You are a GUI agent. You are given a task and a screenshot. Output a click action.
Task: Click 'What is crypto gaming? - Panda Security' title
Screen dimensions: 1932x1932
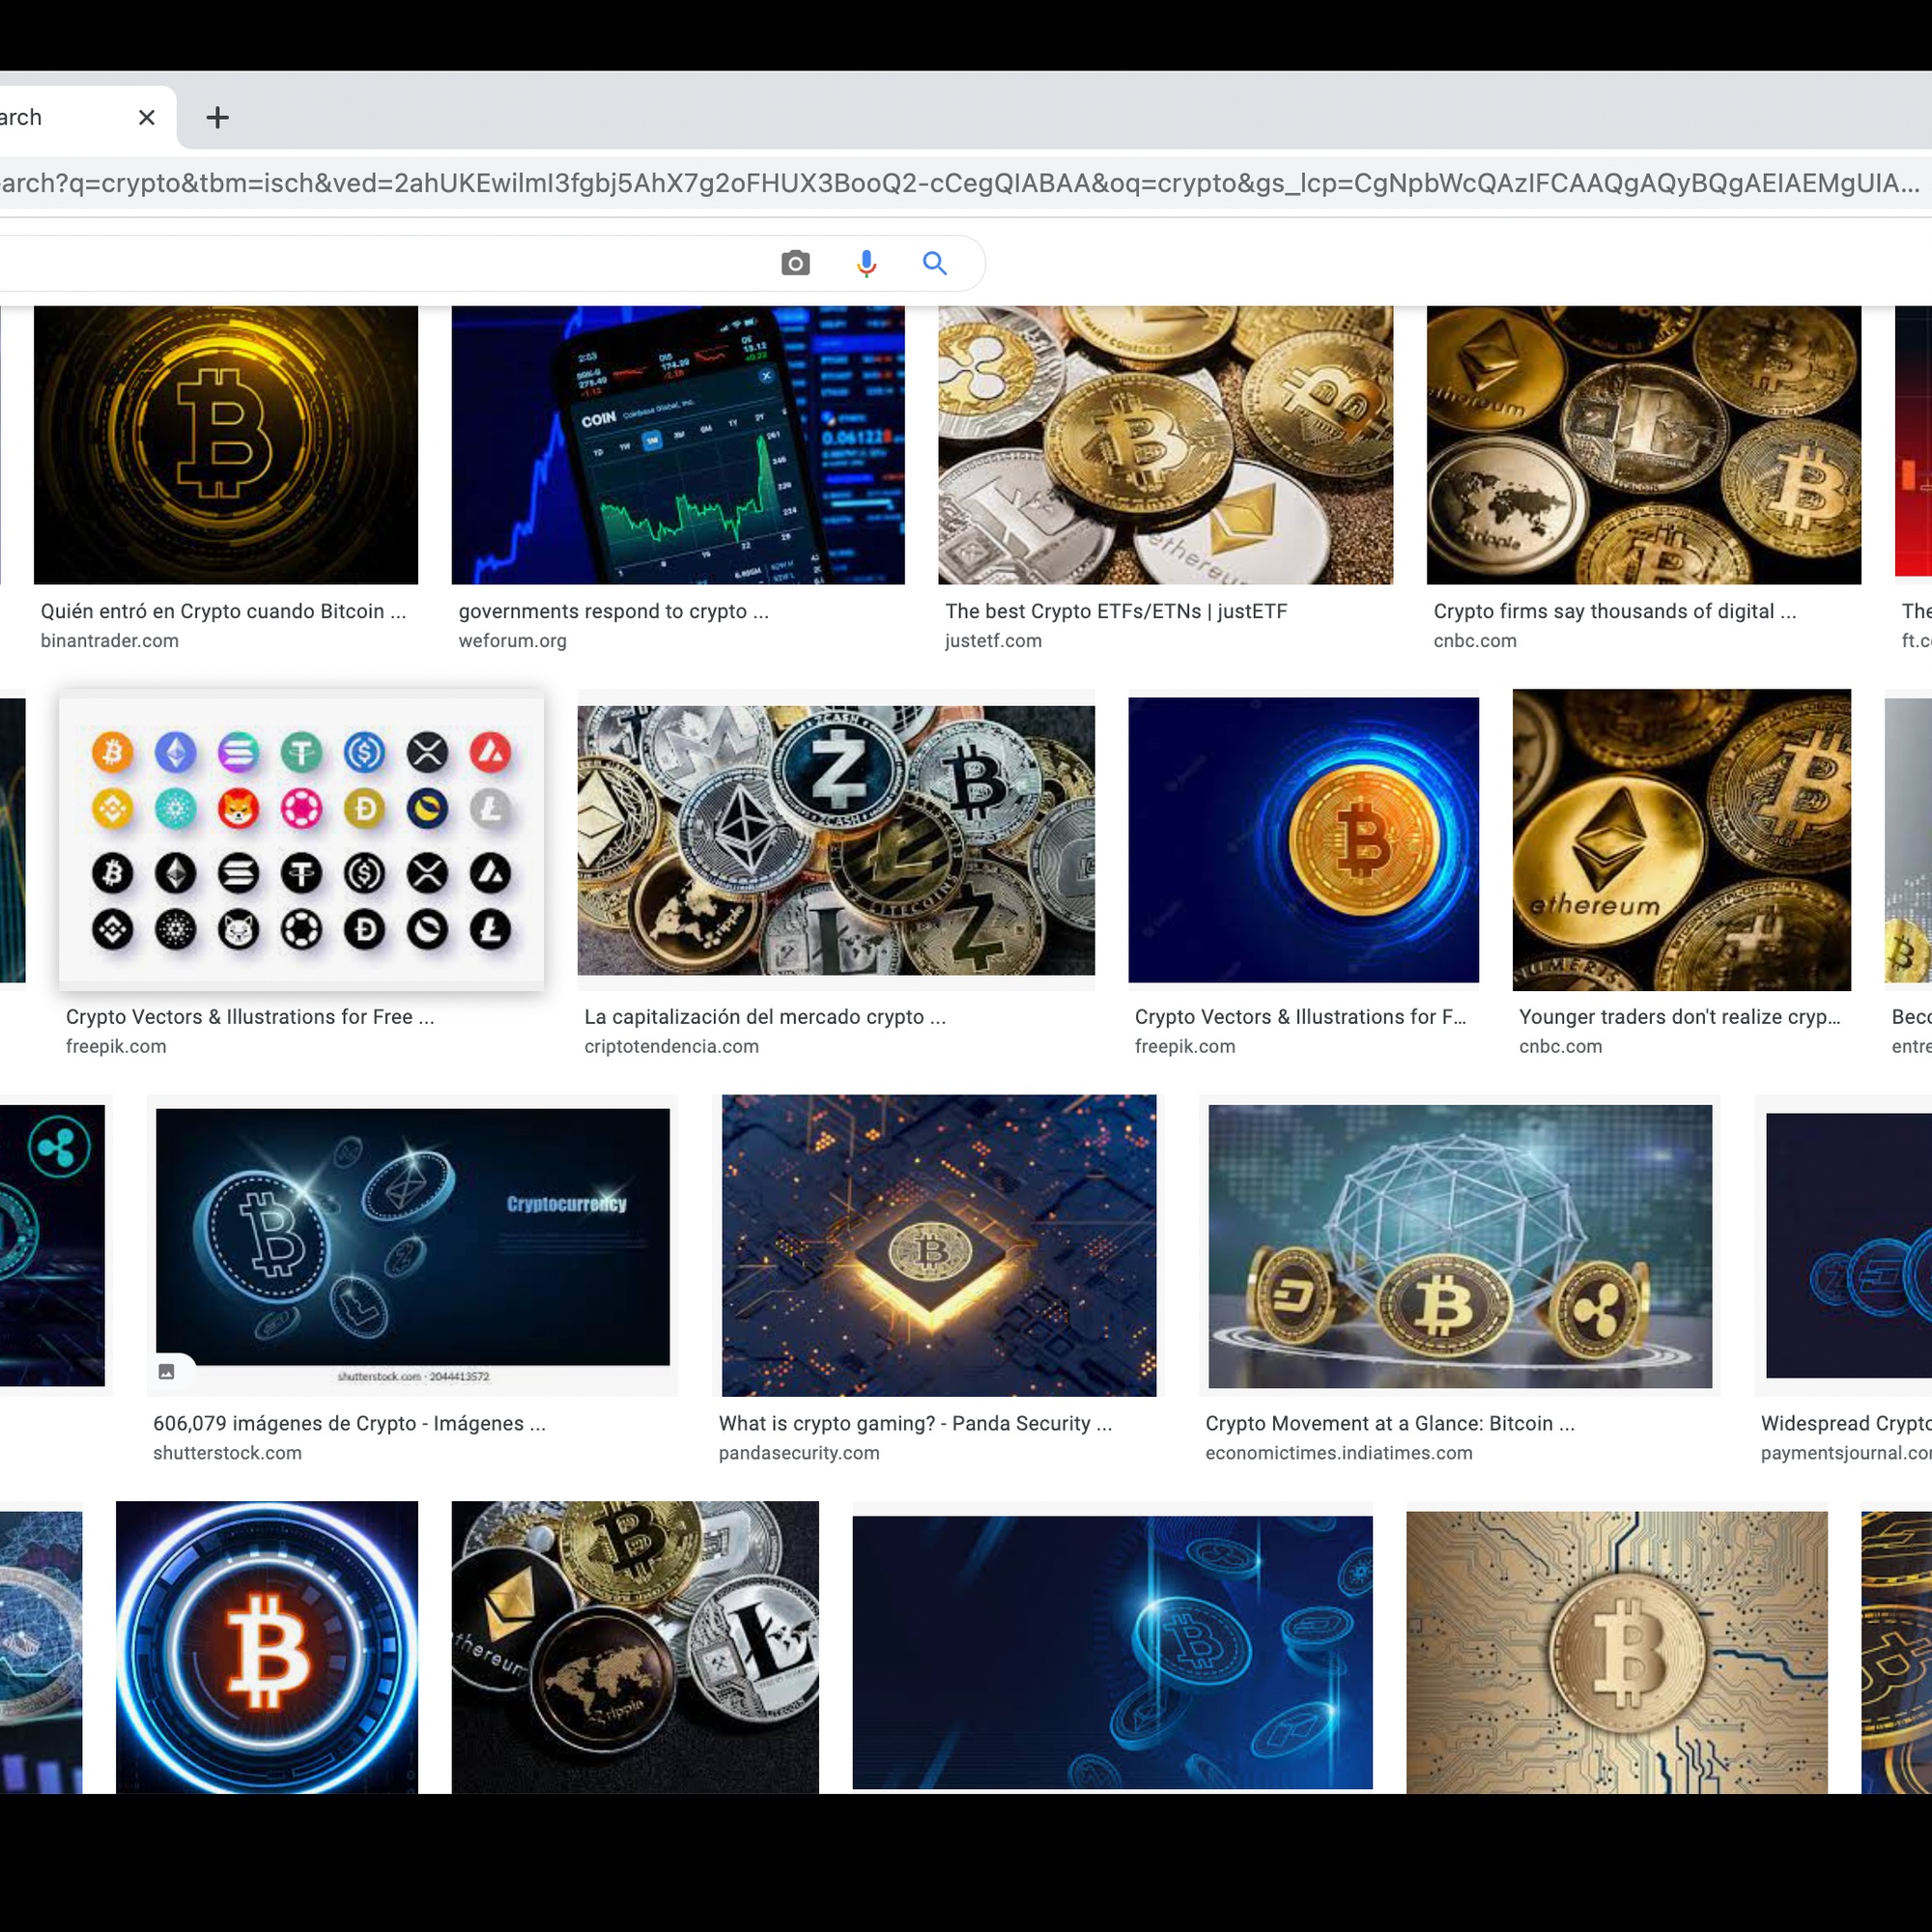[x=915, y=1423]
